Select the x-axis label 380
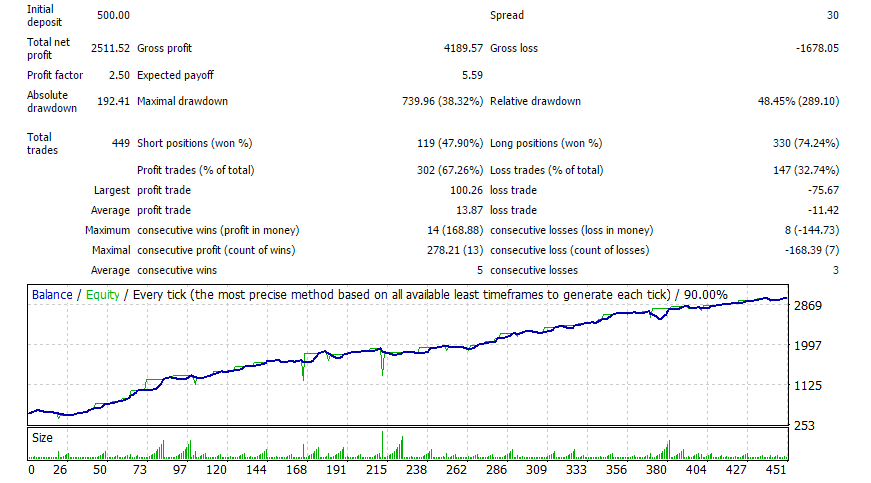 [x=656, y=470]
